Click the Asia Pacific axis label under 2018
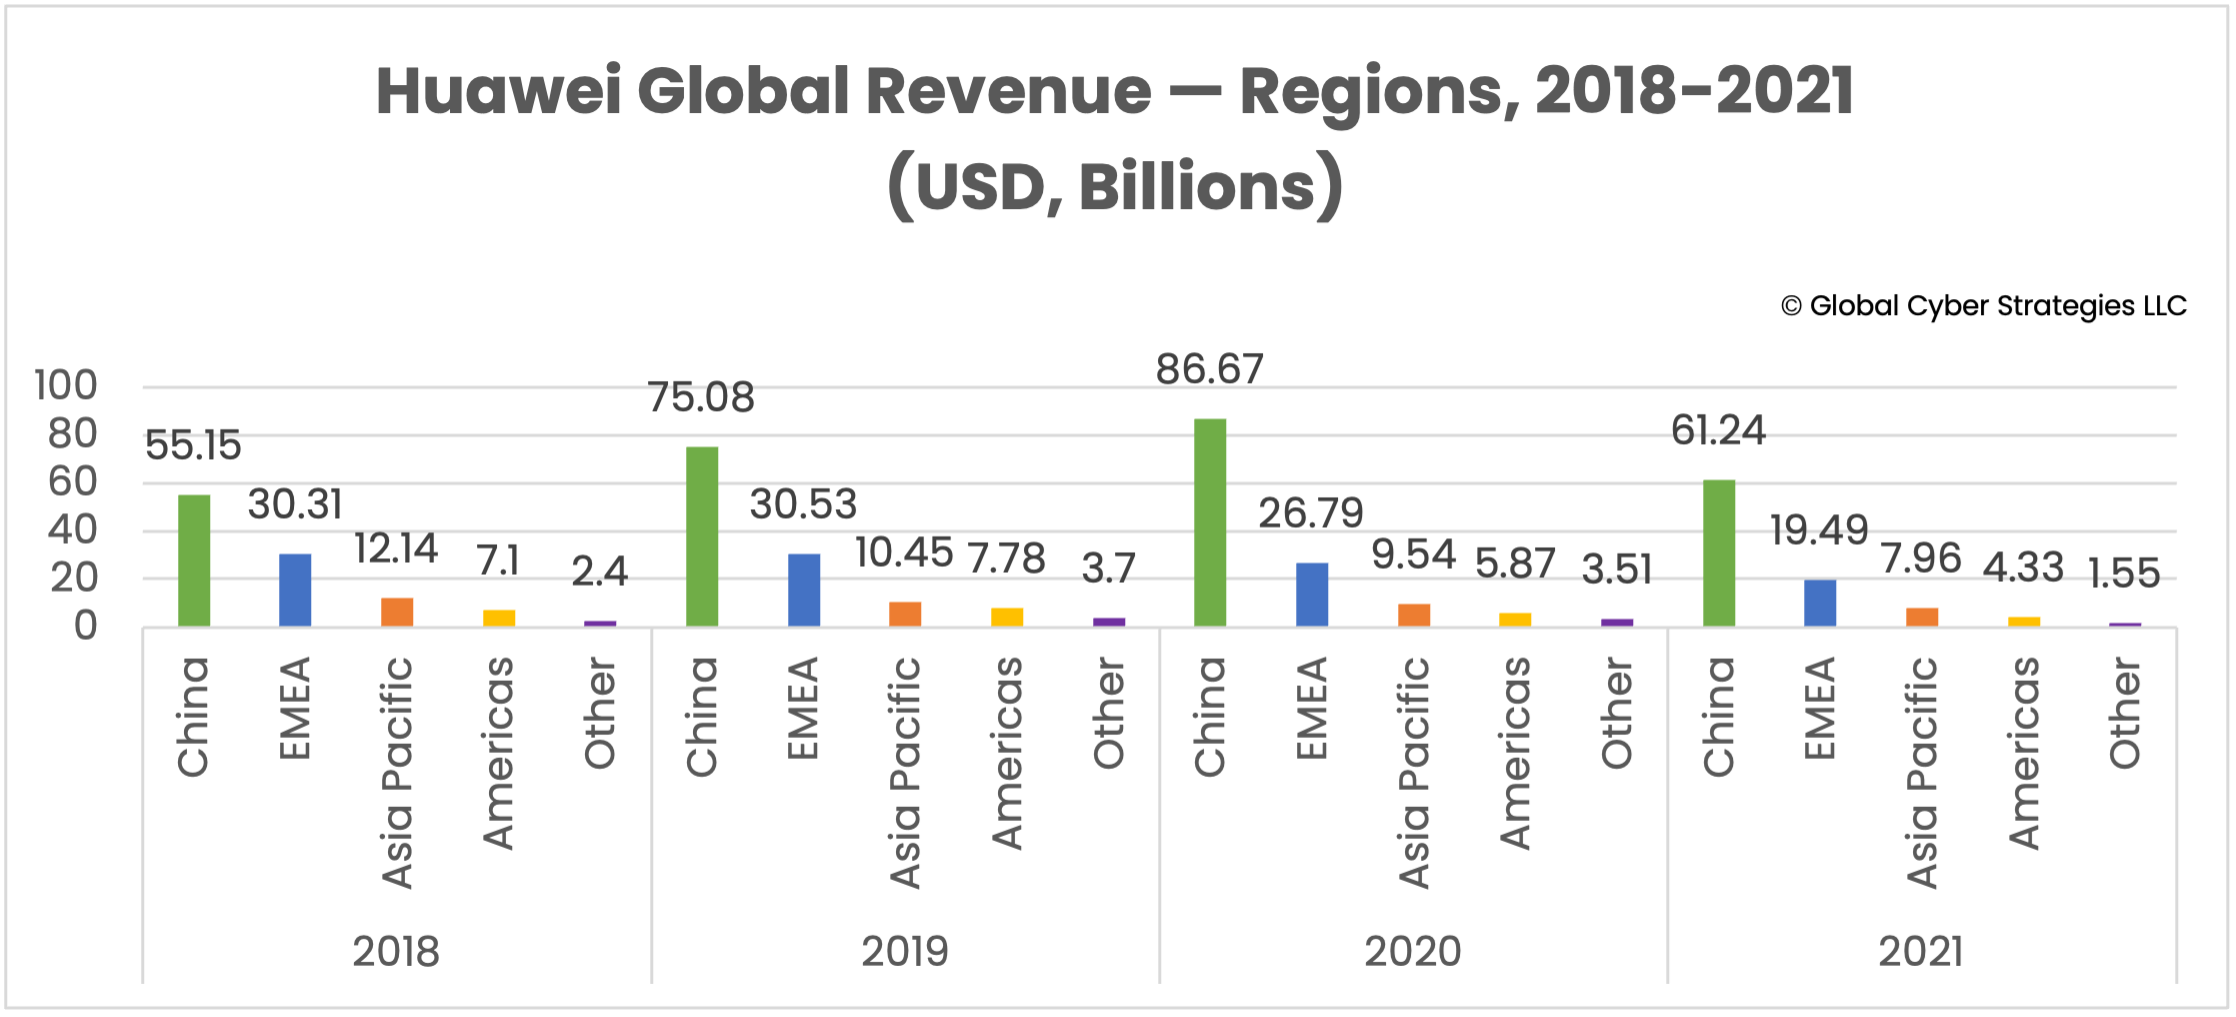2236x1017 pixels. (396, 773)
